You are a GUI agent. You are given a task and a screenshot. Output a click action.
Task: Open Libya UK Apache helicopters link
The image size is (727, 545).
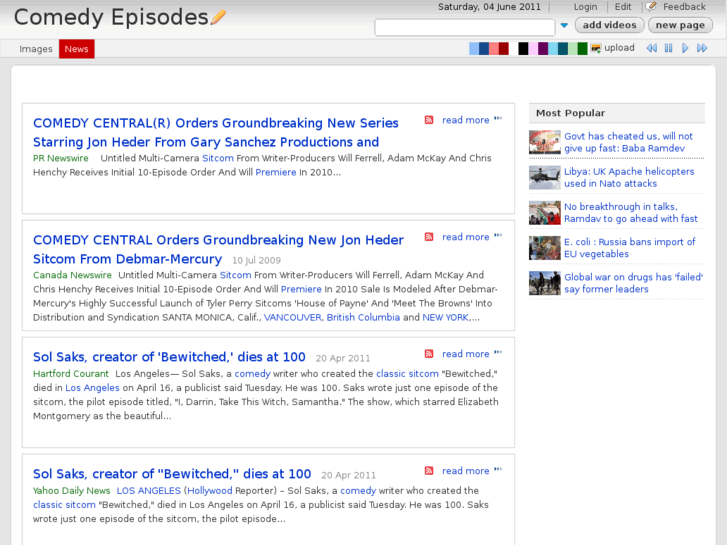click(629, 177)
